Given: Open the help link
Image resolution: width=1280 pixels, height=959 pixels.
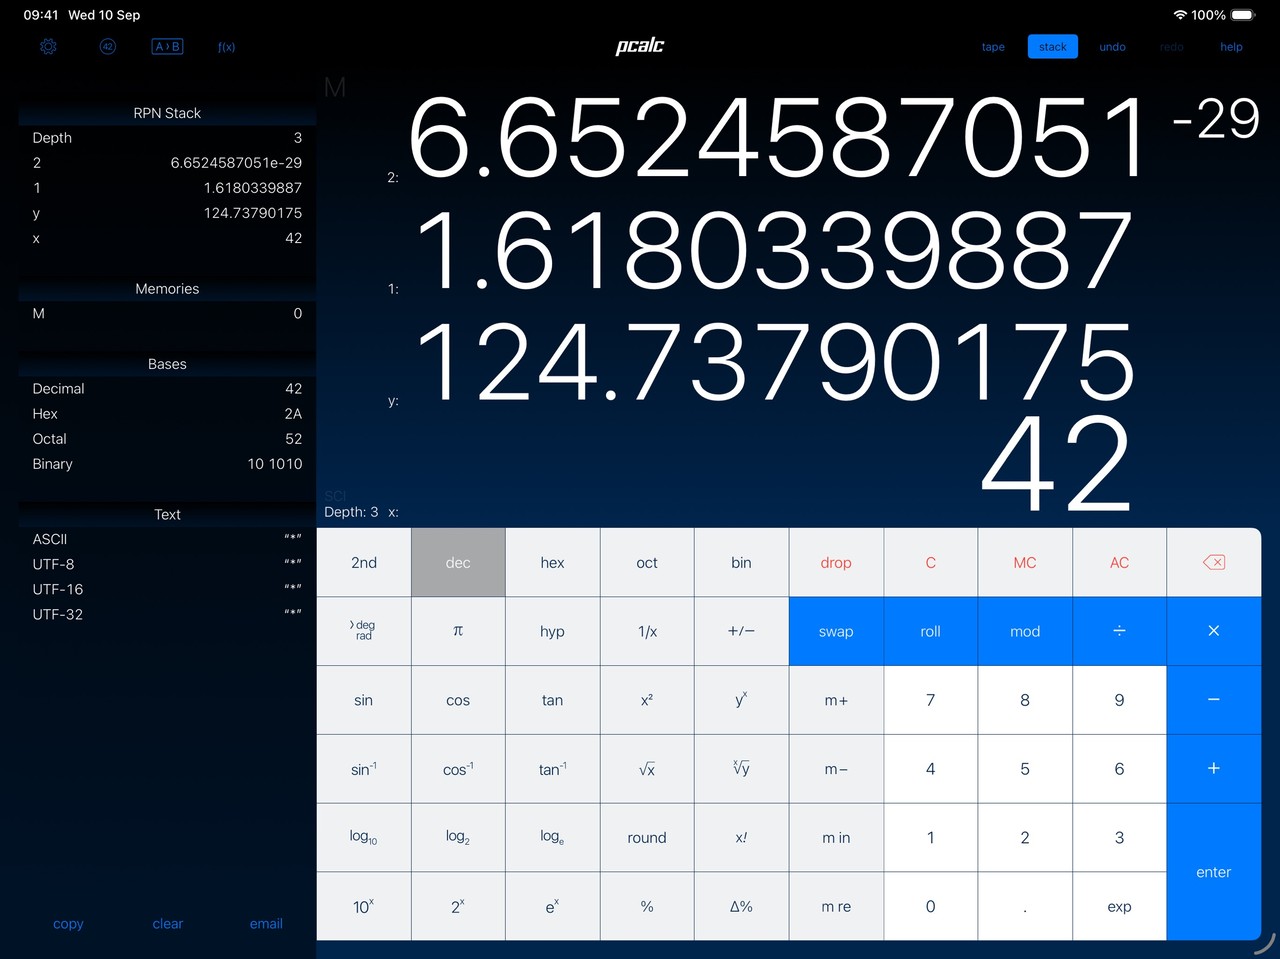Looking at the screenshot, I should point(1231,47).
